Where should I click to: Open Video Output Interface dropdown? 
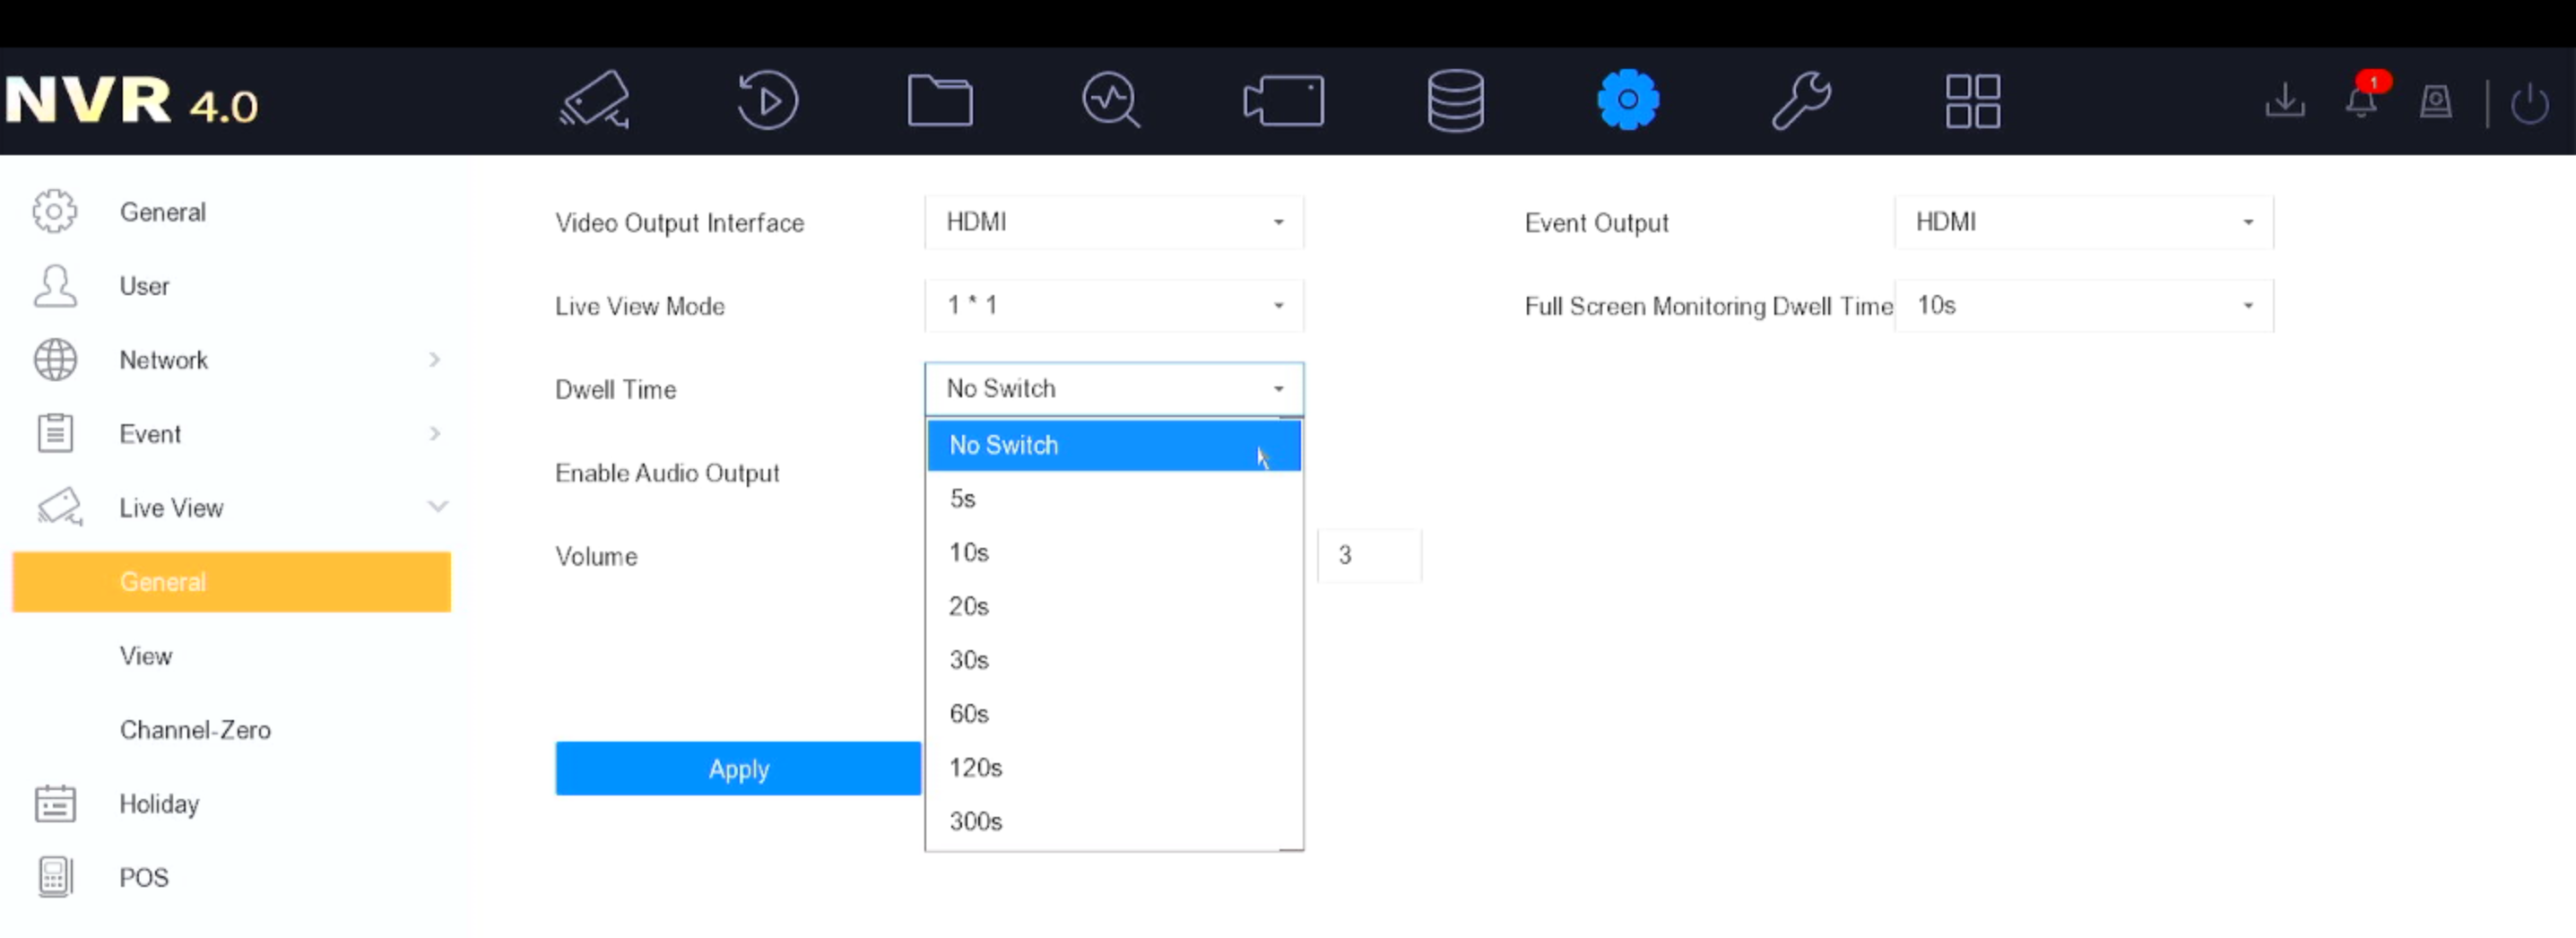(x=1113, y=222)
